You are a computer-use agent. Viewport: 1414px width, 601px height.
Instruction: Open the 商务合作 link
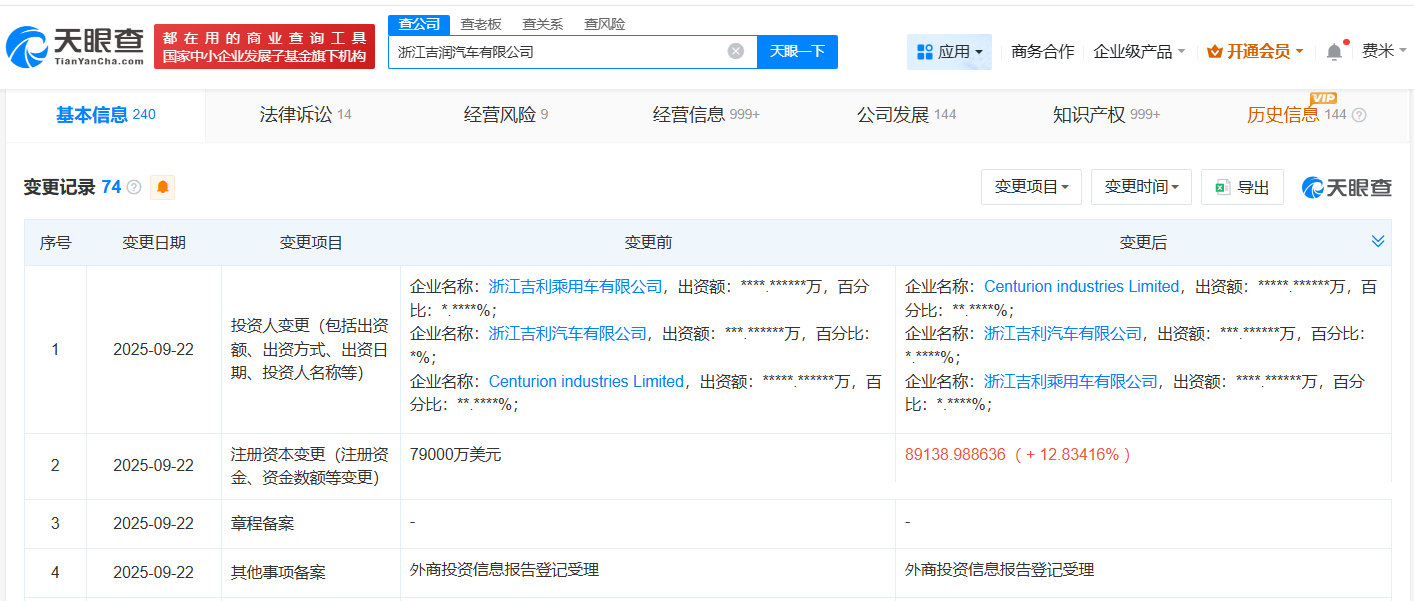coord(1043,51)
